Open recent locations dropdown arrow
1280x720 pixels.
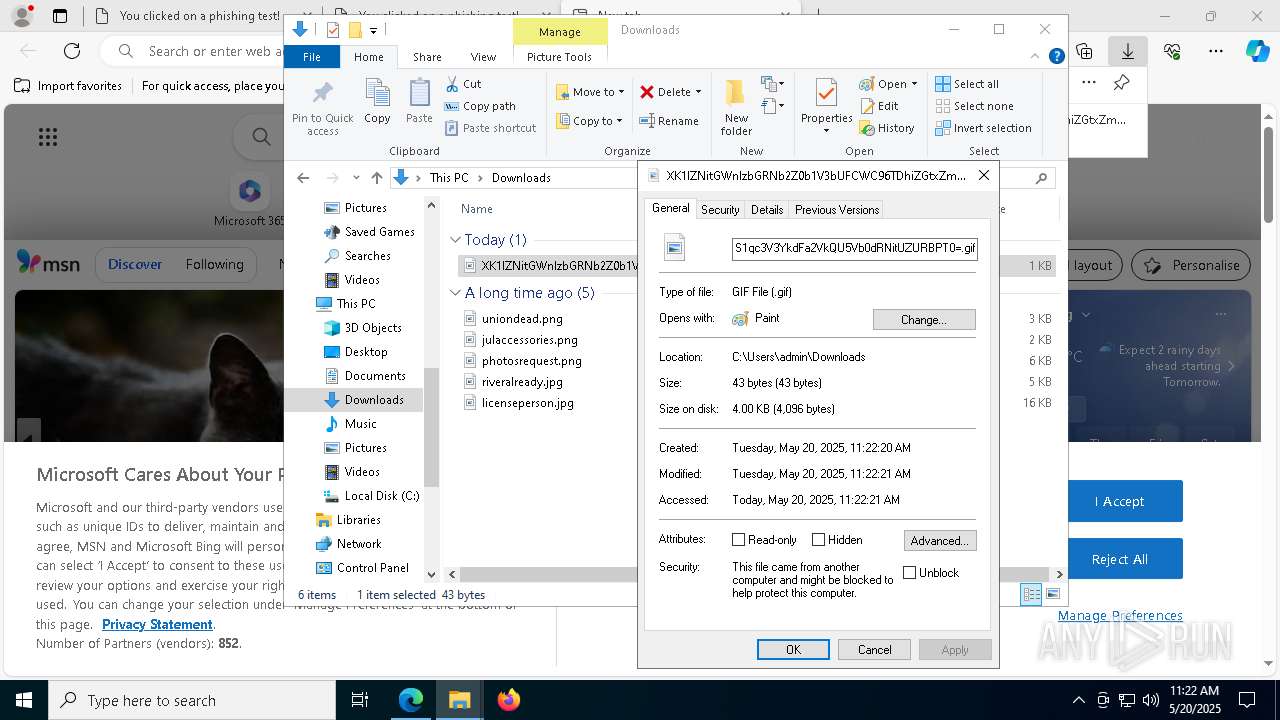[x=356, y=178]
